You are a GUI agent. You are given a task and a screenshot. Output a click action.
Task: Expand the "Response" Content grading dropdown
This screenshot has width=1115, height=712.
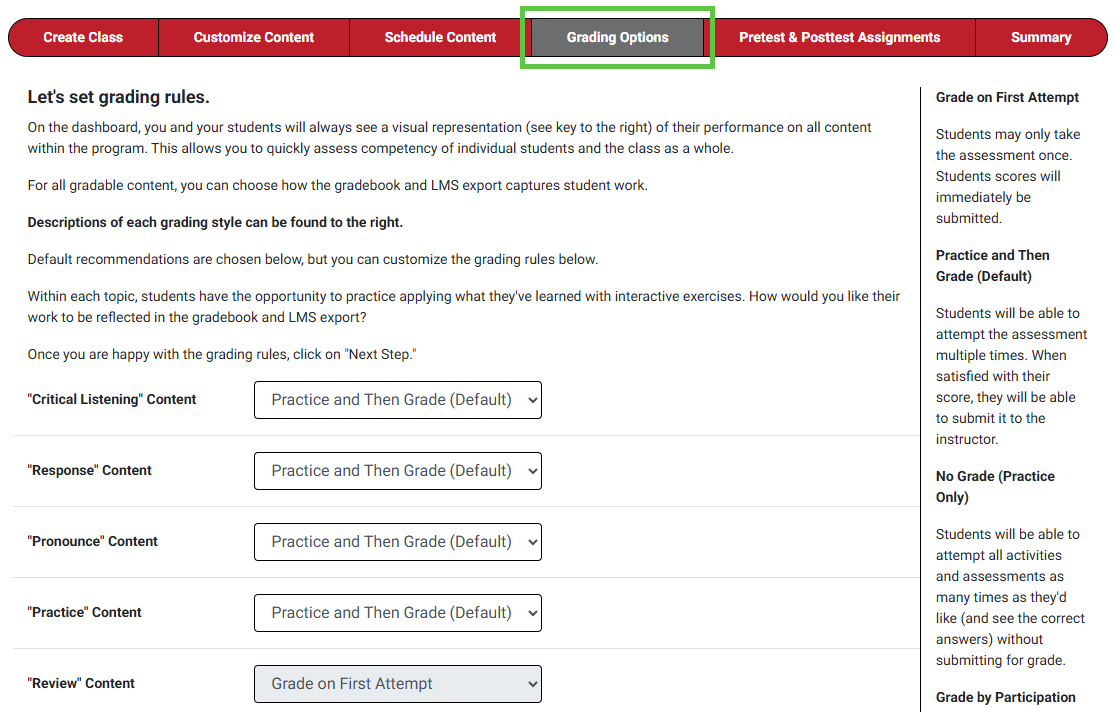click(x=398, y=471)
